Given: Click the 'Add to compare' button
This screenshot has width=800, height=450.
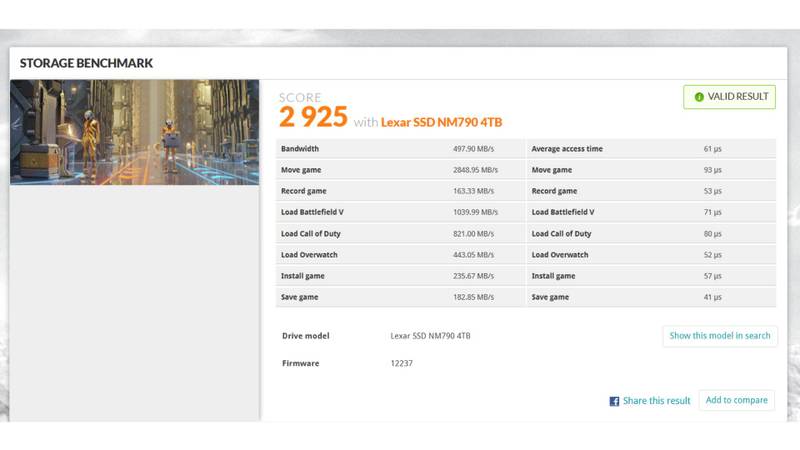Looking at the screenshot, I should (x=736, y=401).
